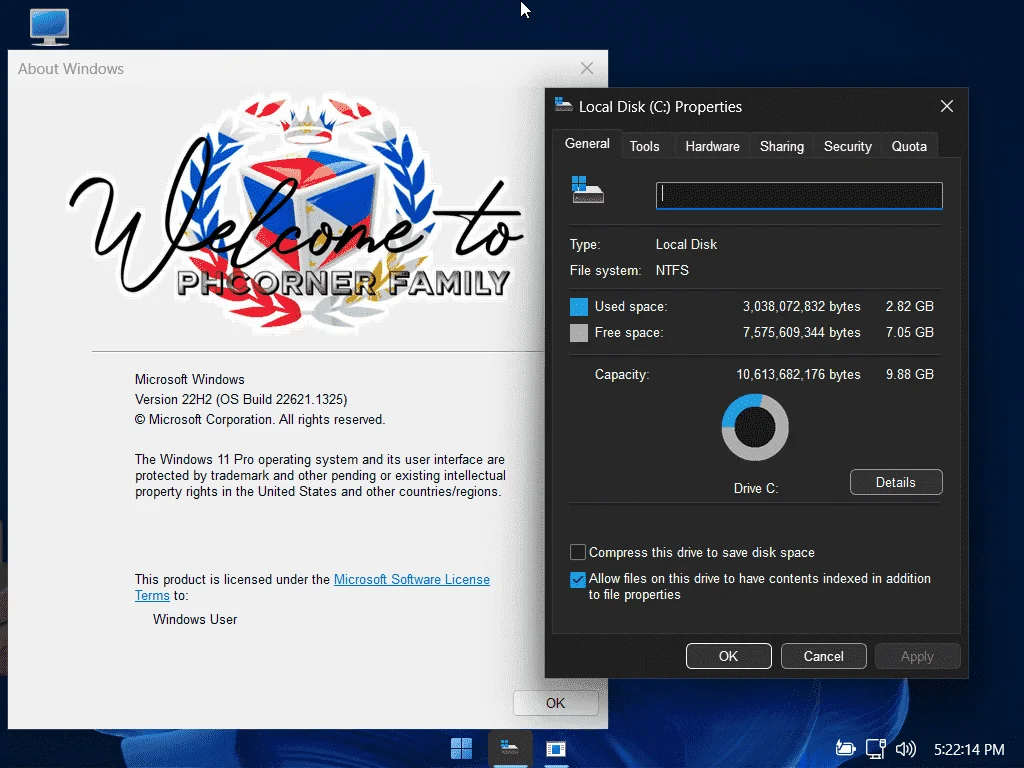The width and height of the screenshot is (1024, 768).
Task: Open the network tray icon
Action: pos(876,748)
